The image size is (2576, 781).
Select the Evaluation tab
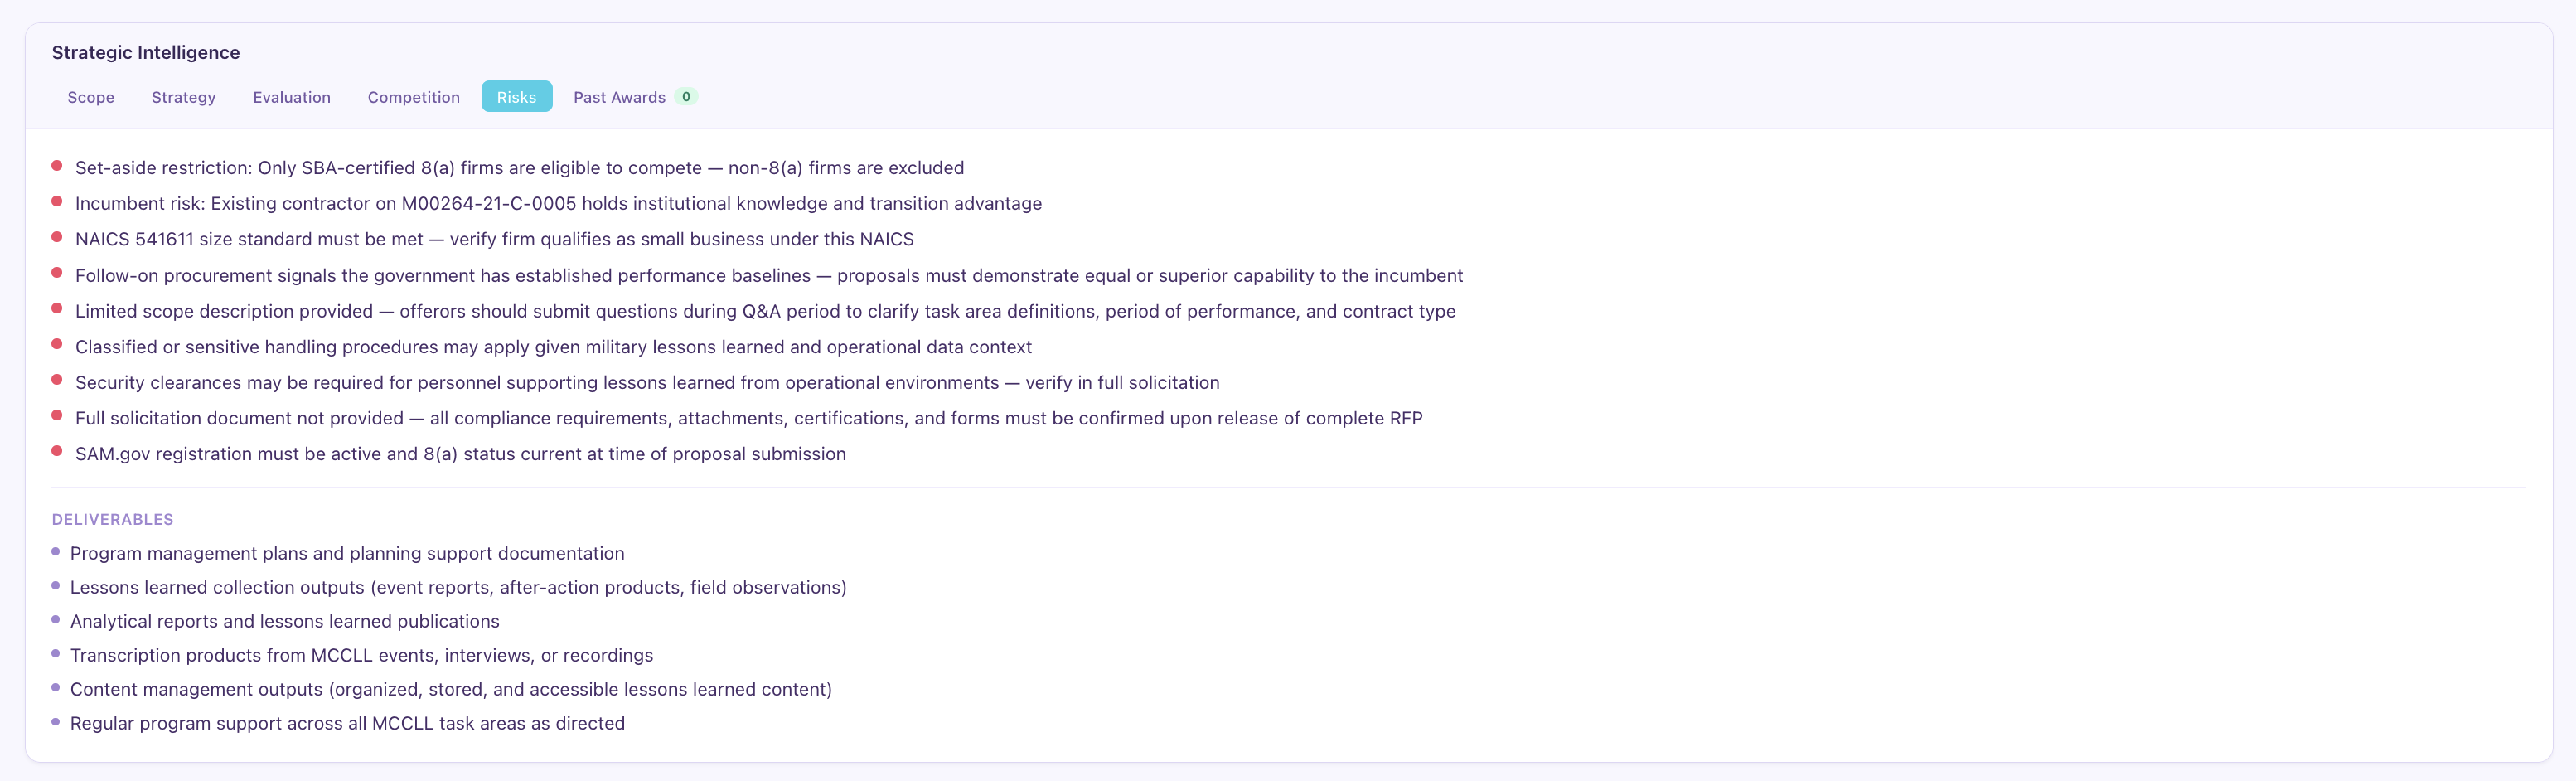(x=291, y=97)
